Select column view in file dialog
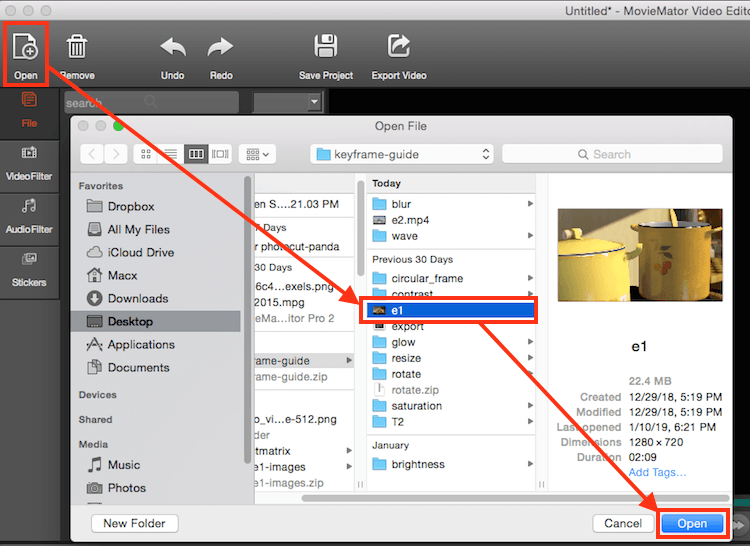Viewport: 750px width, 546px height. click(x=196, y=154)
